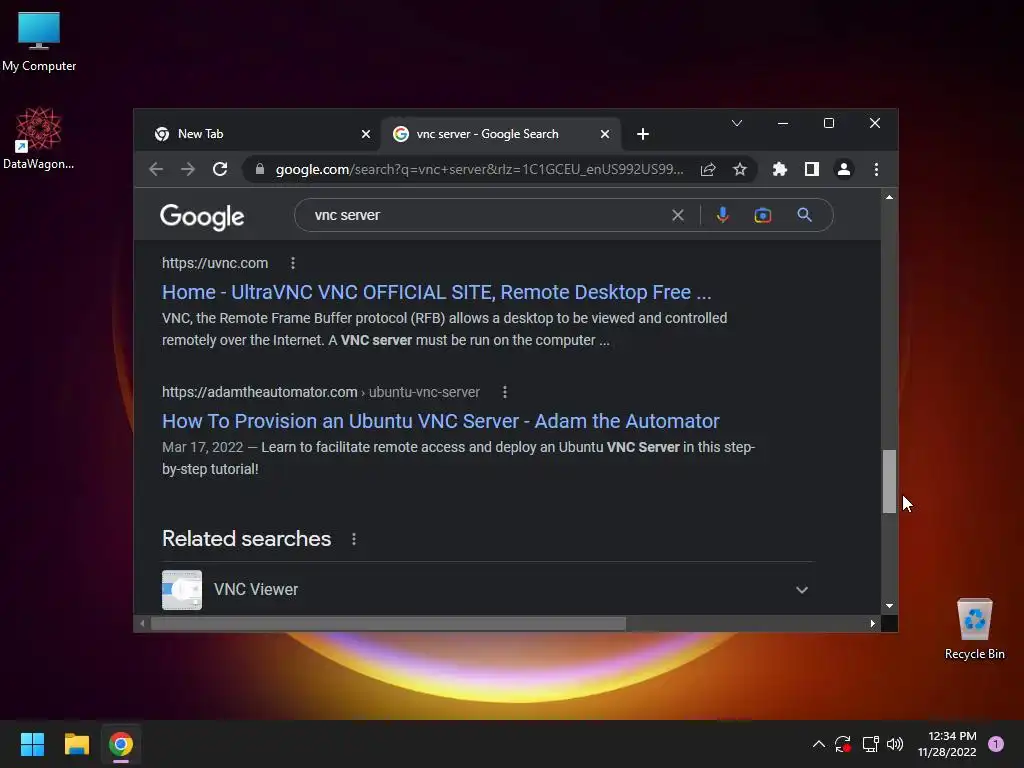Go back with Chrome's back arrow
Screen dimensions: 1024x768
[x=155, y=170]
